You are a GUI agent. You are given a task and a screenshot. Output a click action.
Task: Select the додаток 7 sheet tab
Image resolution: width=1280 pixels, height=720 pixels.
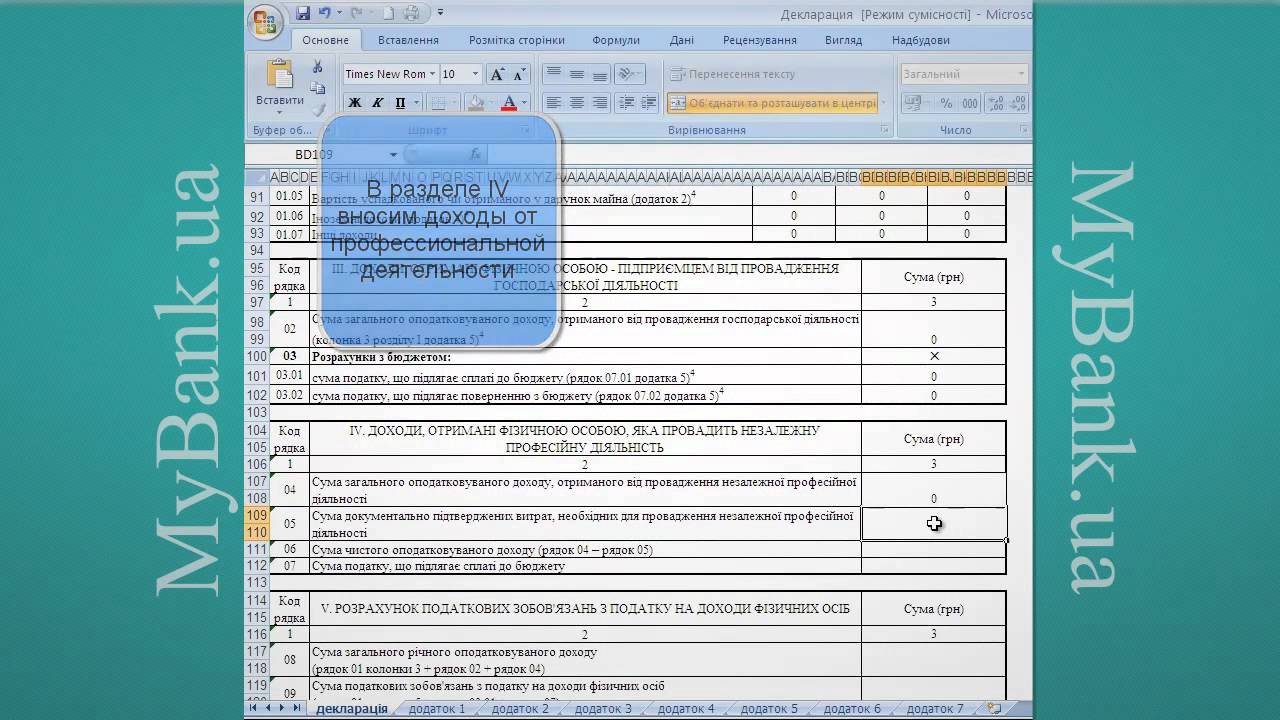935,708
